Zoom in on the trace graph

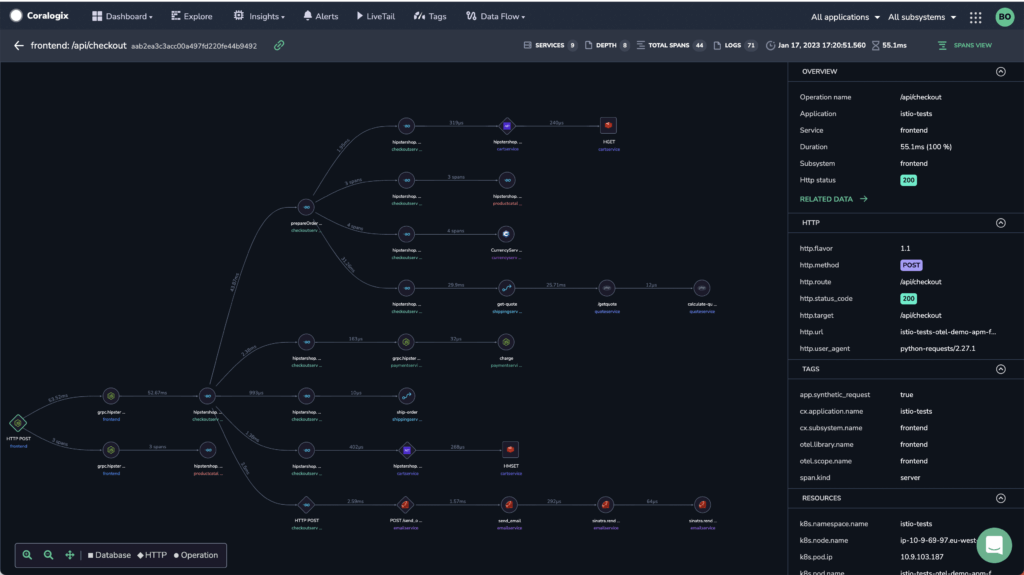27,555
